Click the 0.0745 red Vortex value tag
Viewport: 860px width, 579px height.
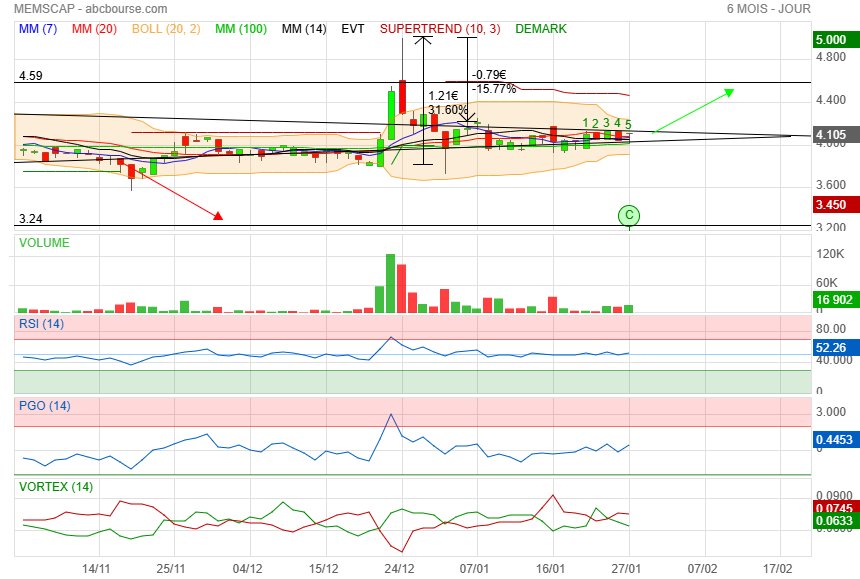pos(834,507)
